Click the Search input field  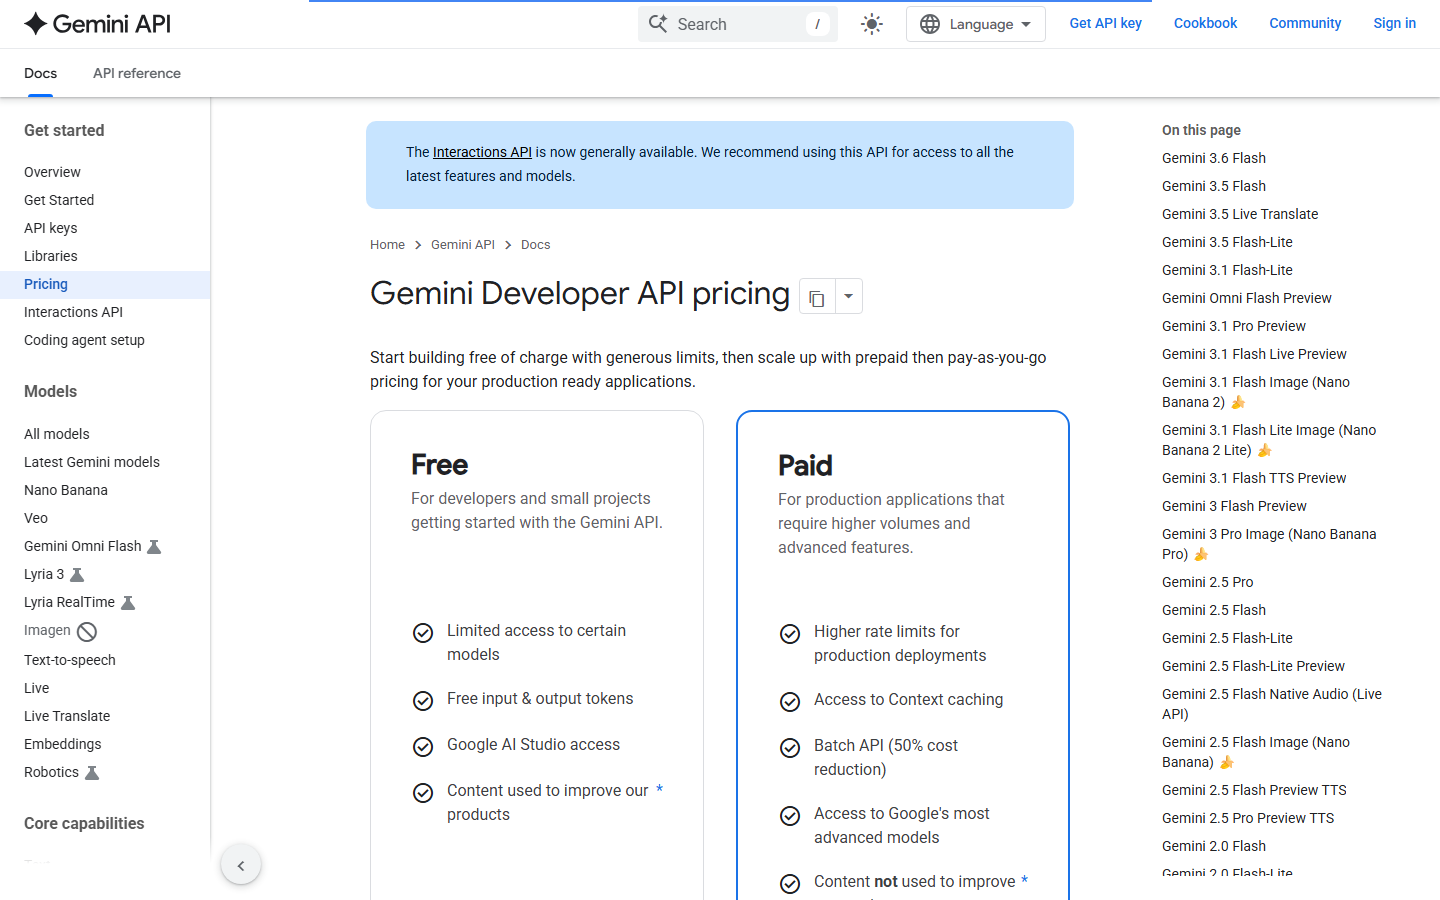(x=738, y=24)
